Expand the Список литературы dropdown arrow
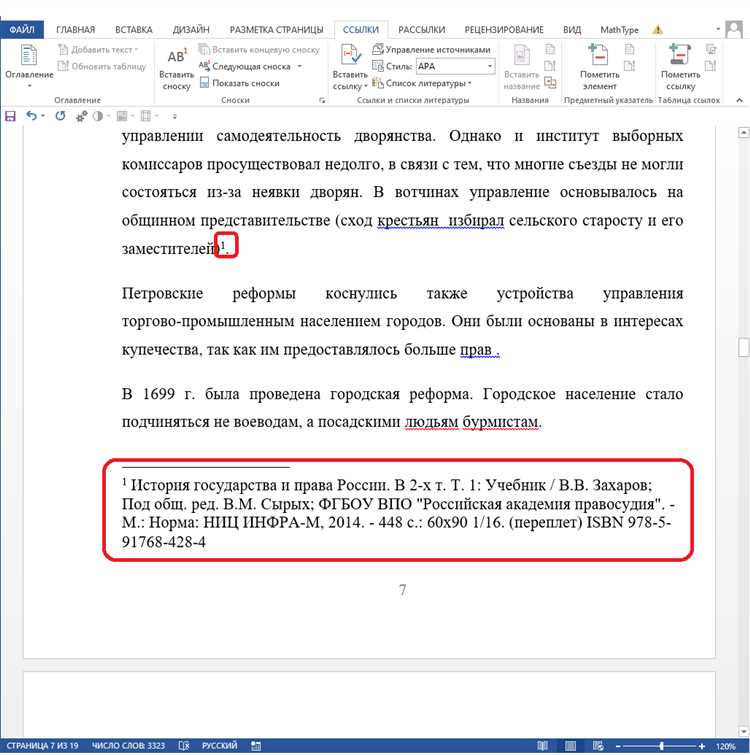The width and height of the screenshot is (750, 755). (469, 83)
